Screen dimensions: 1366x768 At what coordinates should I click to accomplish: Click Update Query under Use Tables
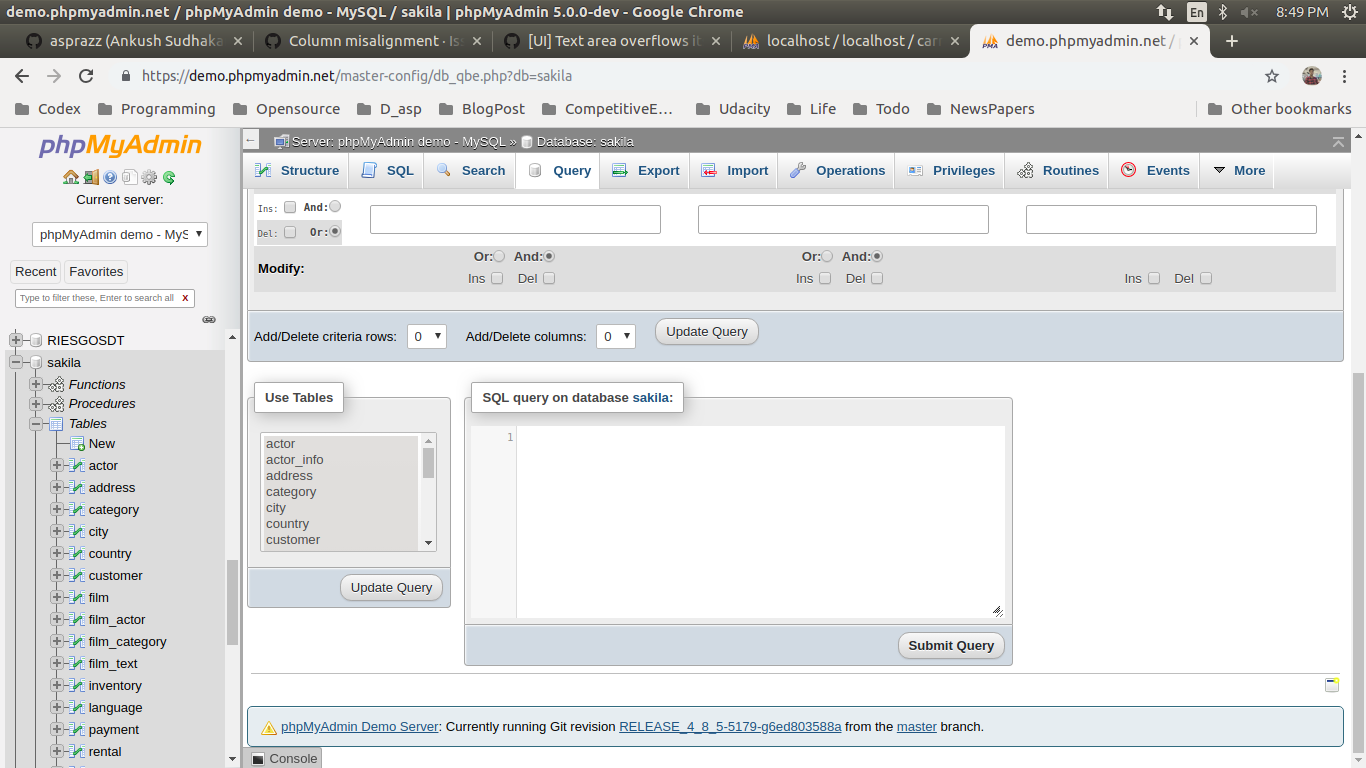(392, 588)
